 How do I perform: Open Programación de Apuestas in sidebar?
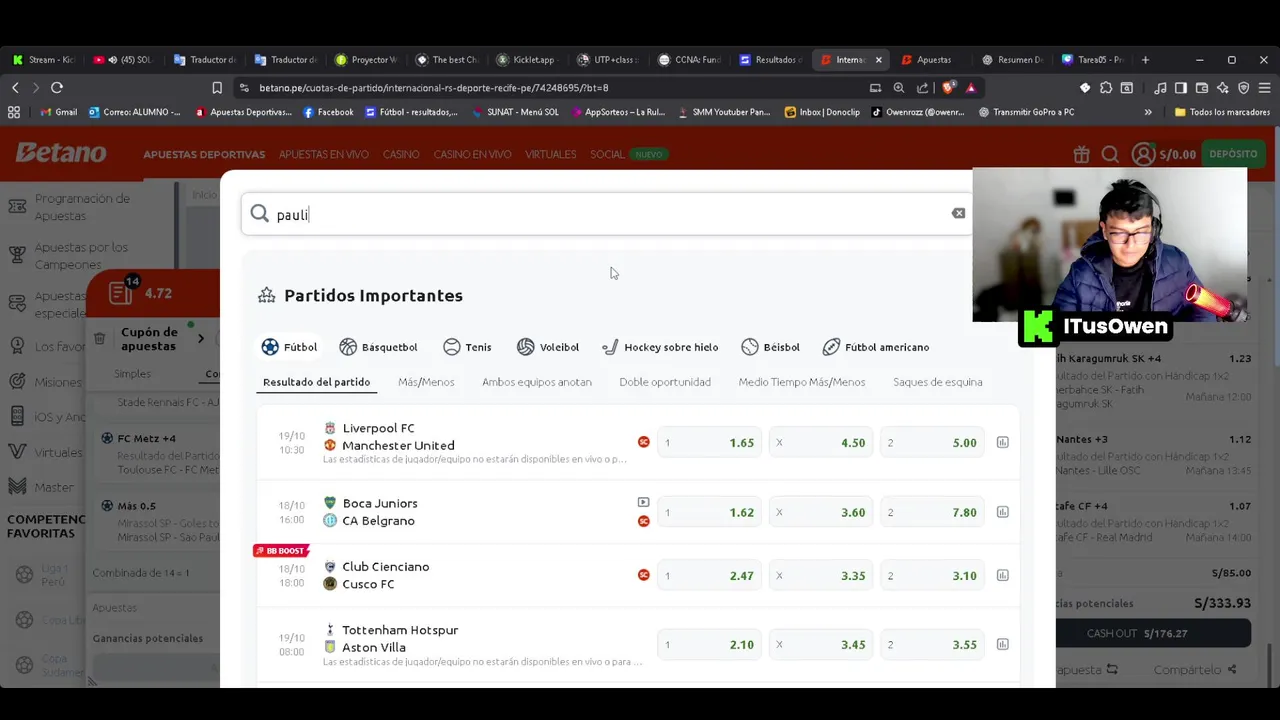pos(82,206)
